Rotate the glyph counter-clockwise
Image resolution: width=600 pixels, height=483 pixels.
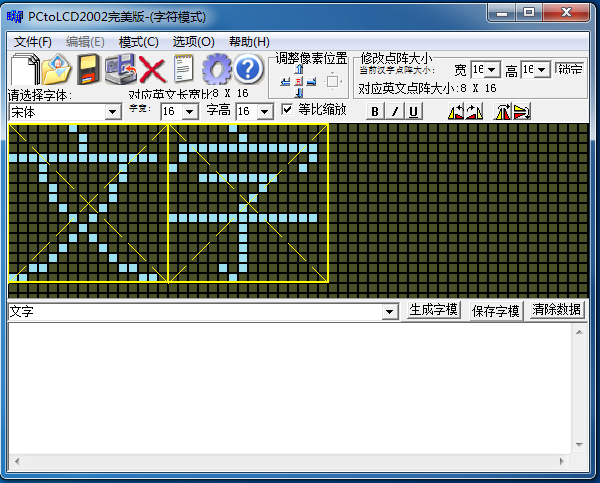[456, 112]
